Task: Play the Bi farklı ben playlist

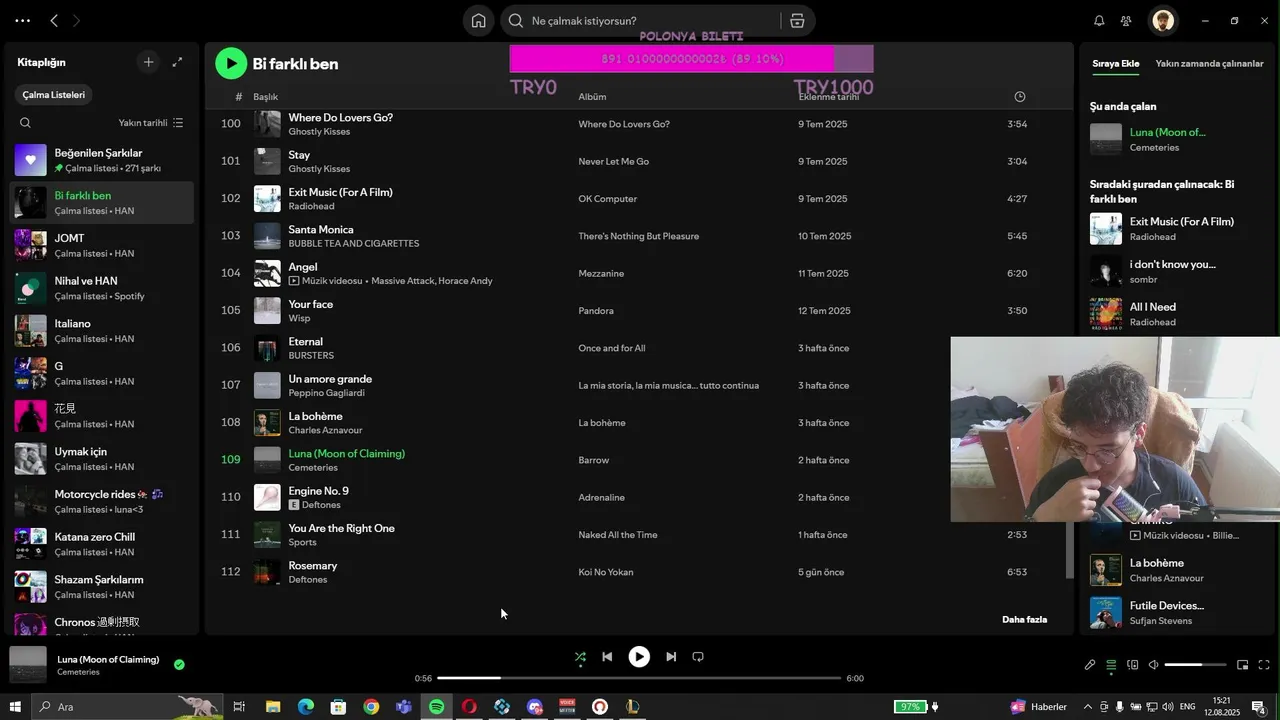Action: coord(231,63)
